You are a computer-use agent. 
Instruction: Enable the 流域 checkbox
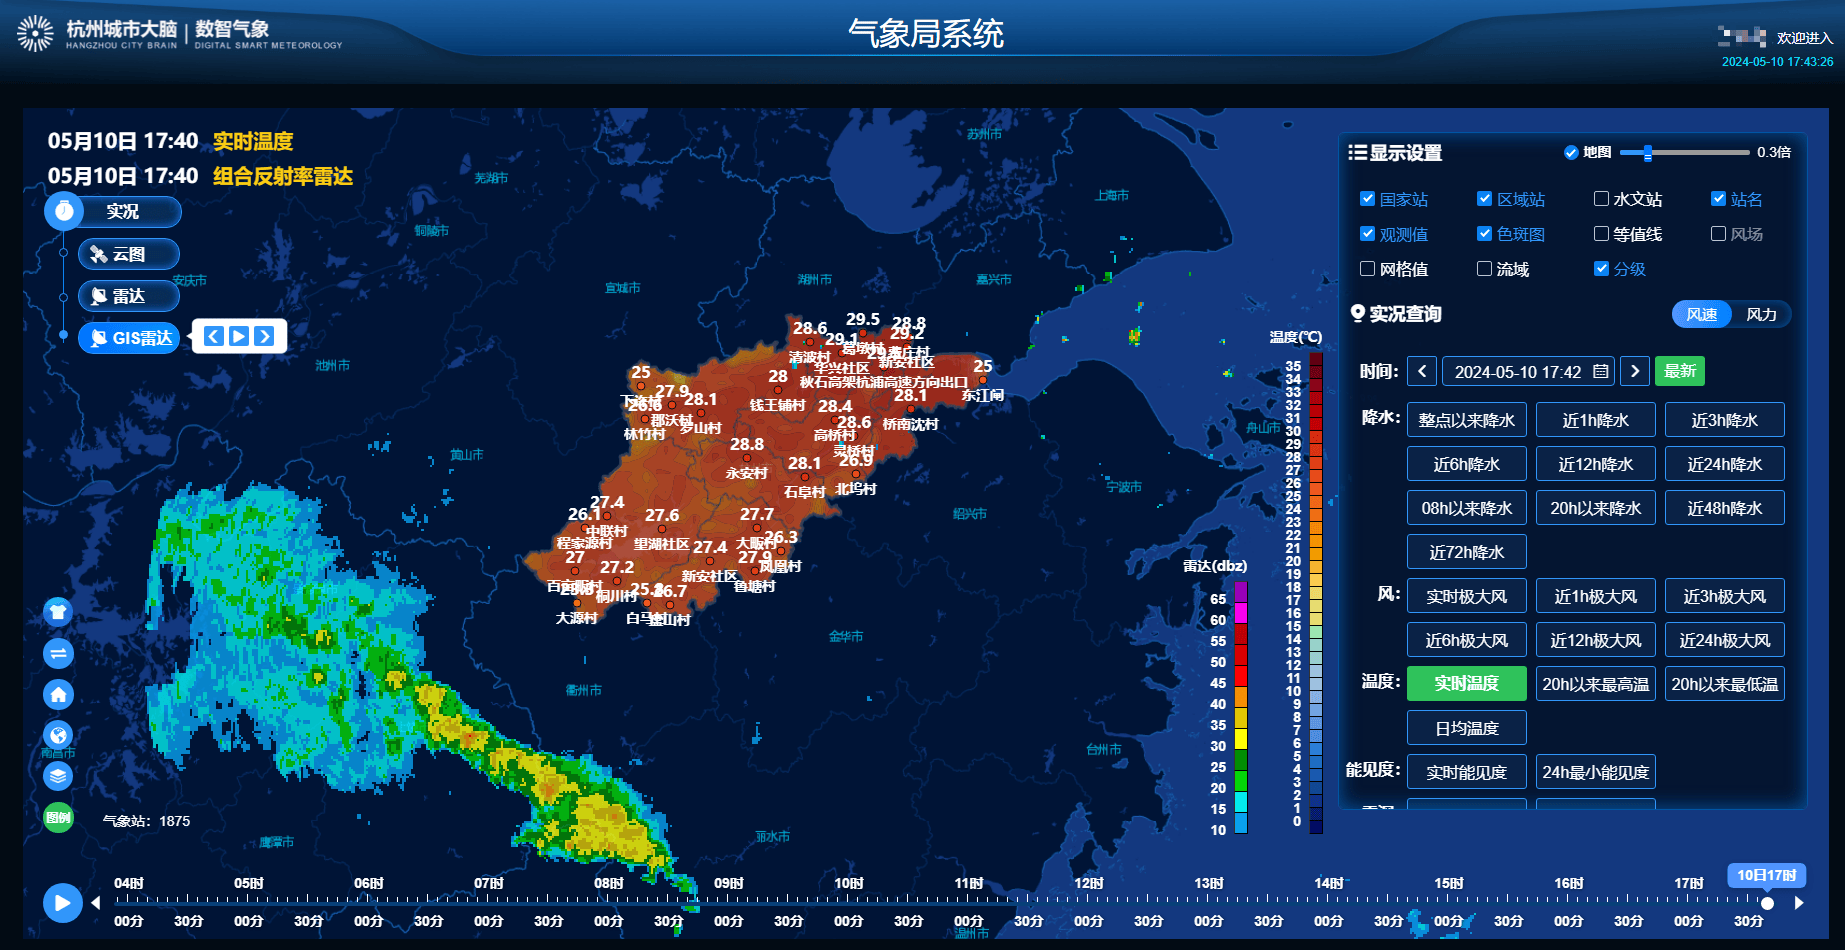coord(1484,269)
